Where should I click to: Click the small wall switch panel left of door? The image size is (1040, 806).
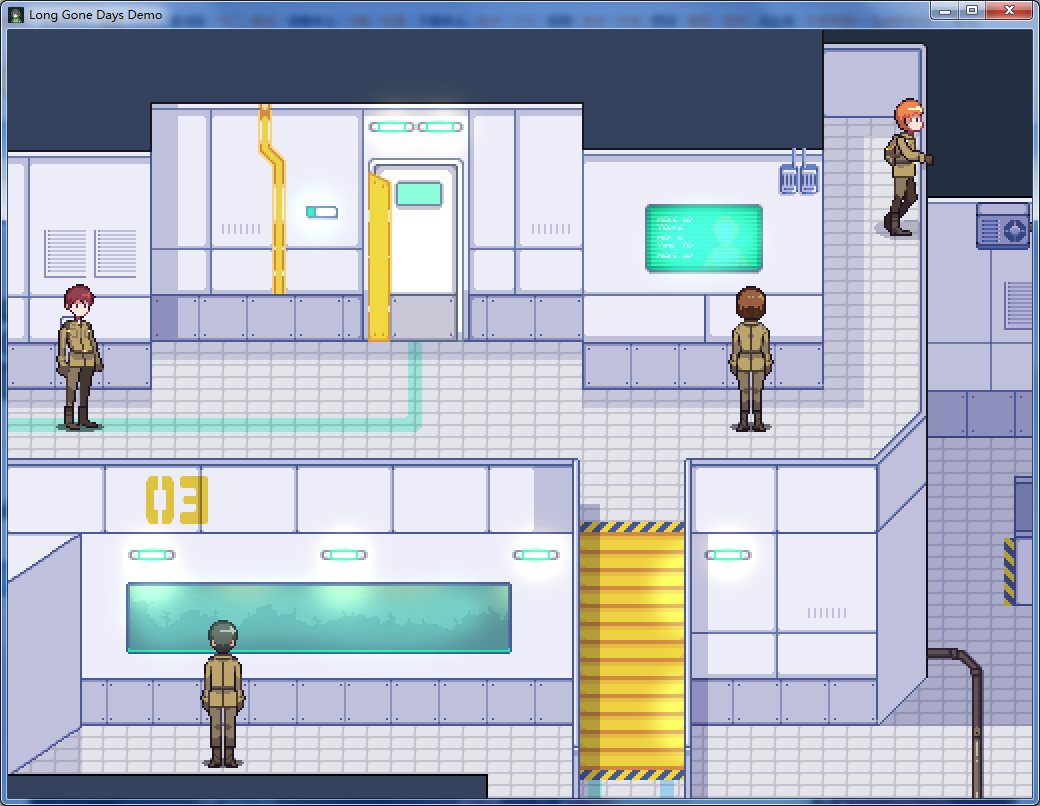click(x=322, y=212)
